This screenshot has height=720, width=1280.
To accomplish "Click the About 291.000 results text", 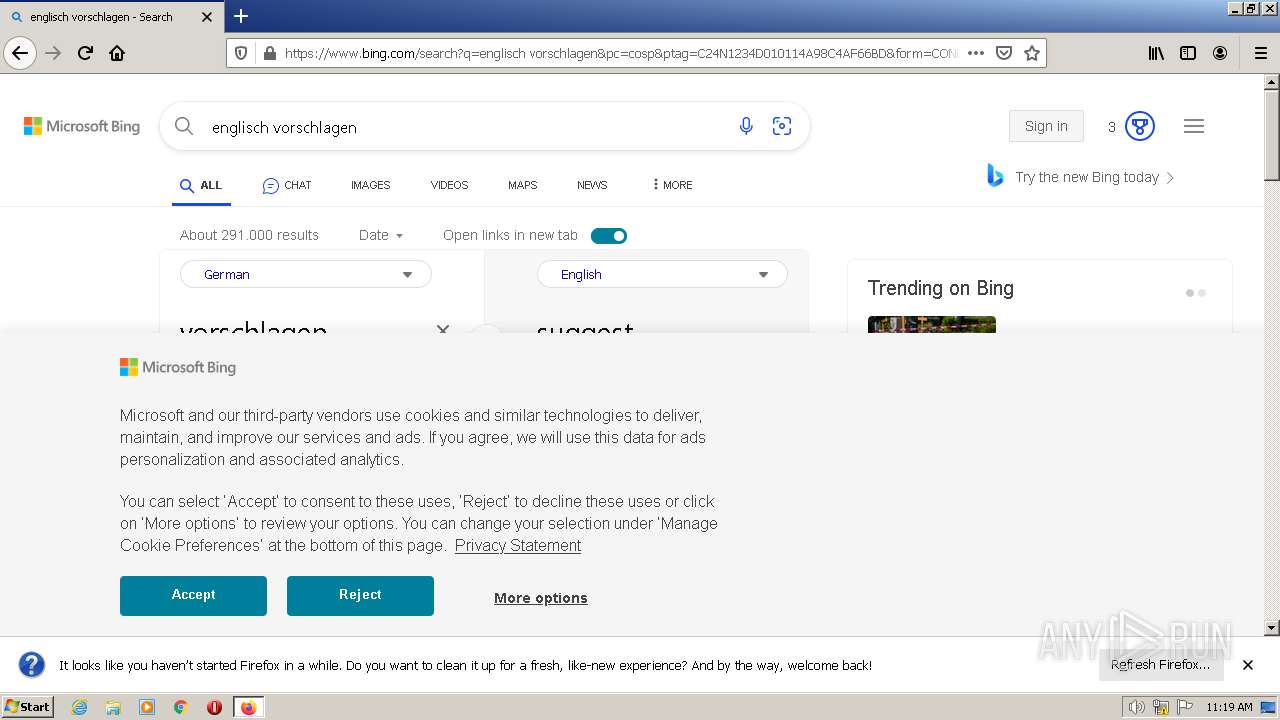I will pos(249,235).
